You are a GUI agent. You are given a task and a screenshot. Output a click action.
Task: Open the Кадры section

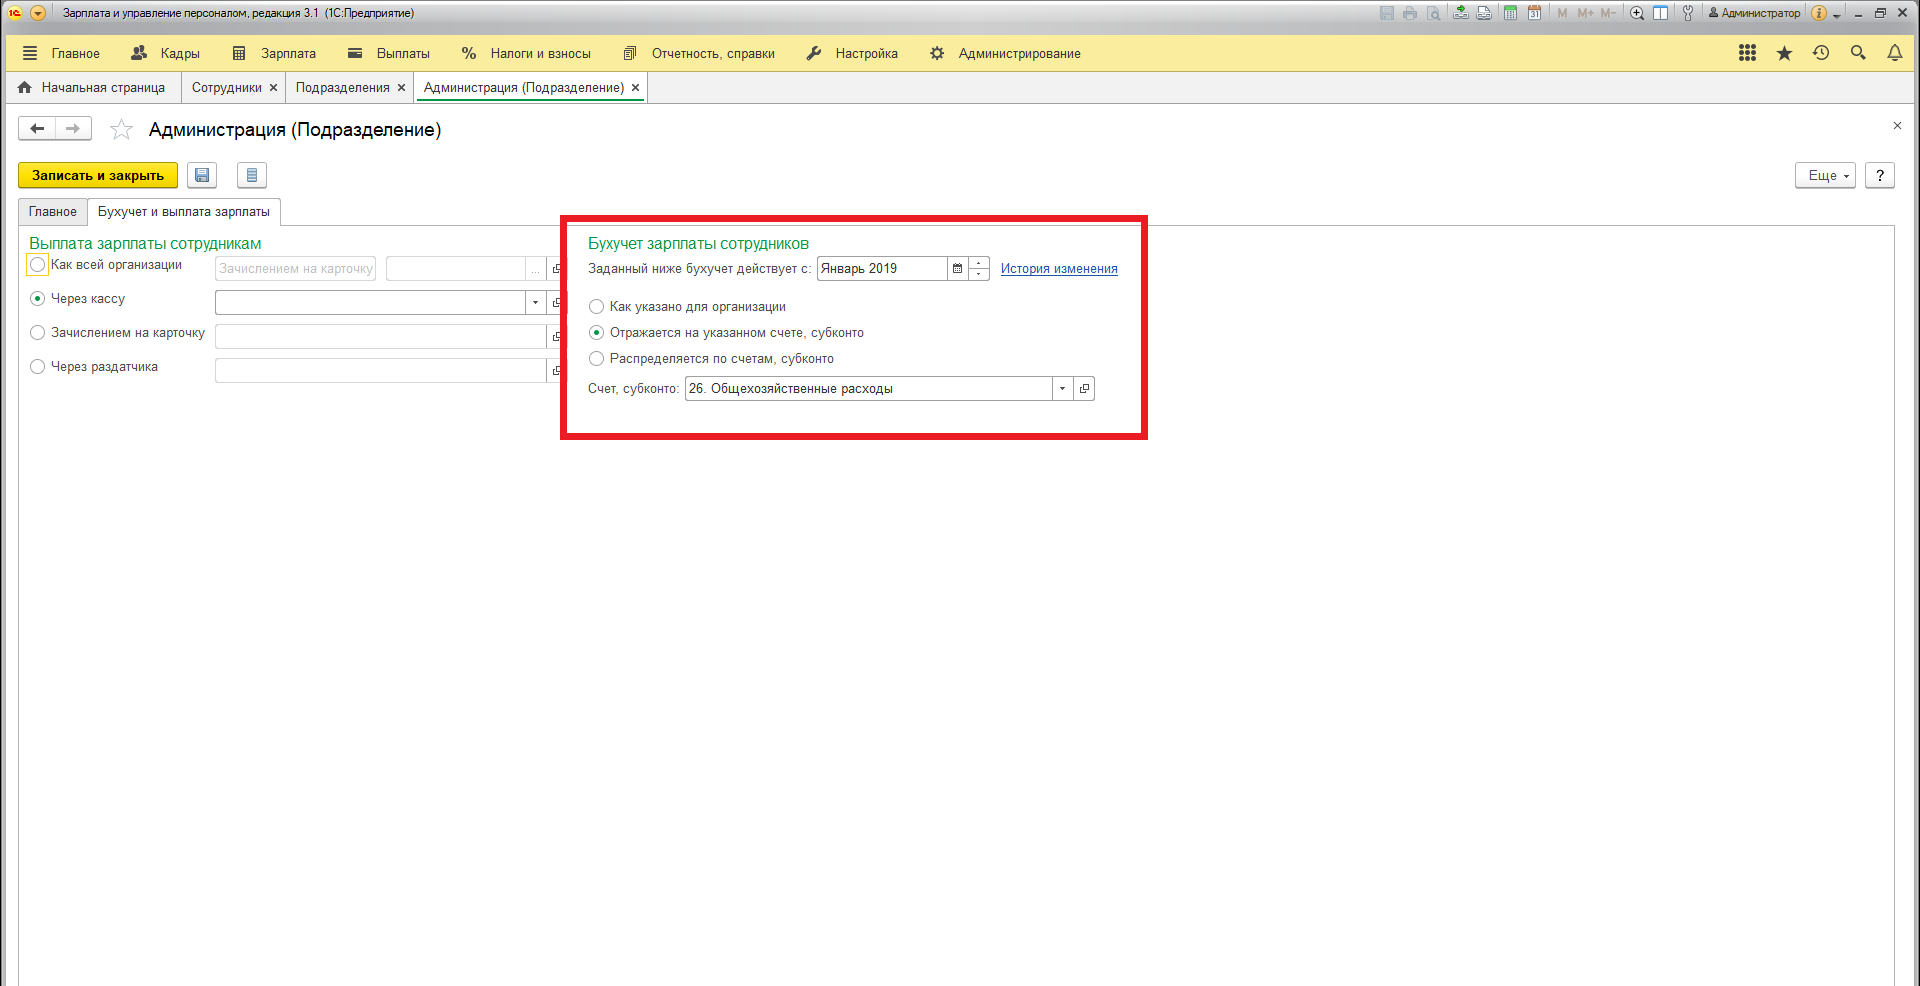coord(166,53)
